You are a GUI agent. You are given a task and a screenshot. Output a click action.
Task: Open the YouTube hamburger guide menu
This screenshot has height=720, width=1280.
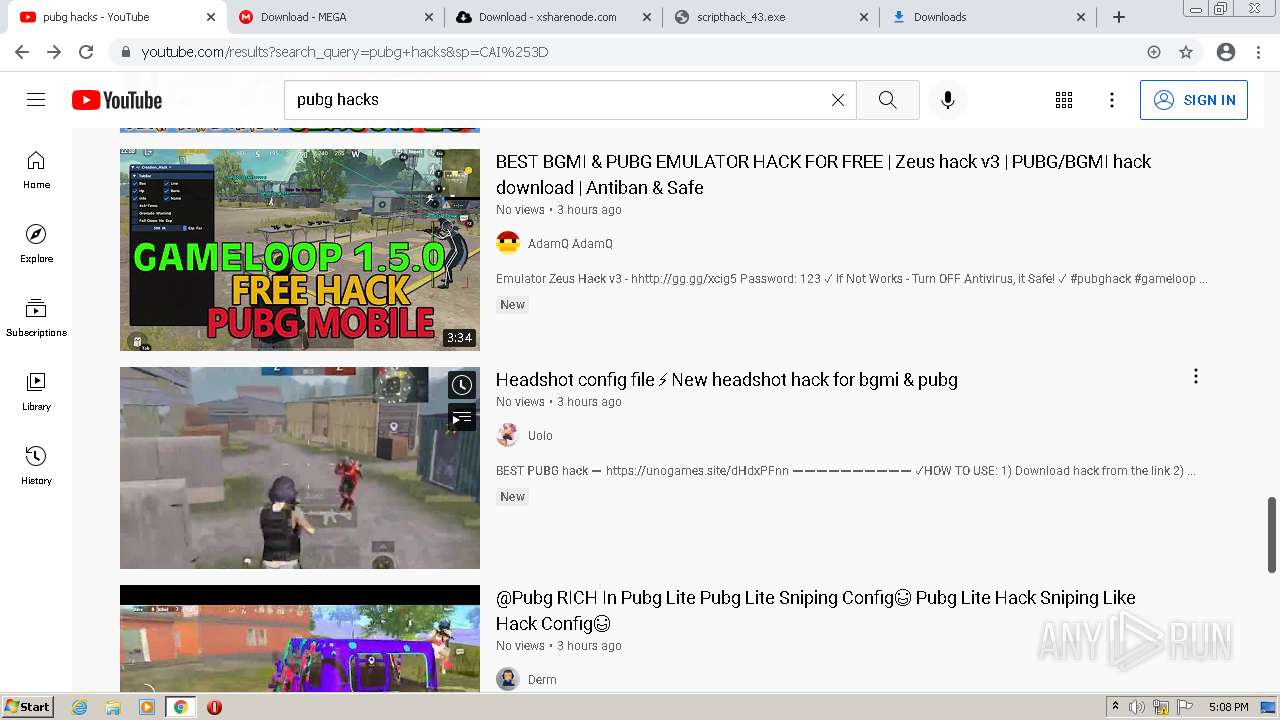point(36,99)
